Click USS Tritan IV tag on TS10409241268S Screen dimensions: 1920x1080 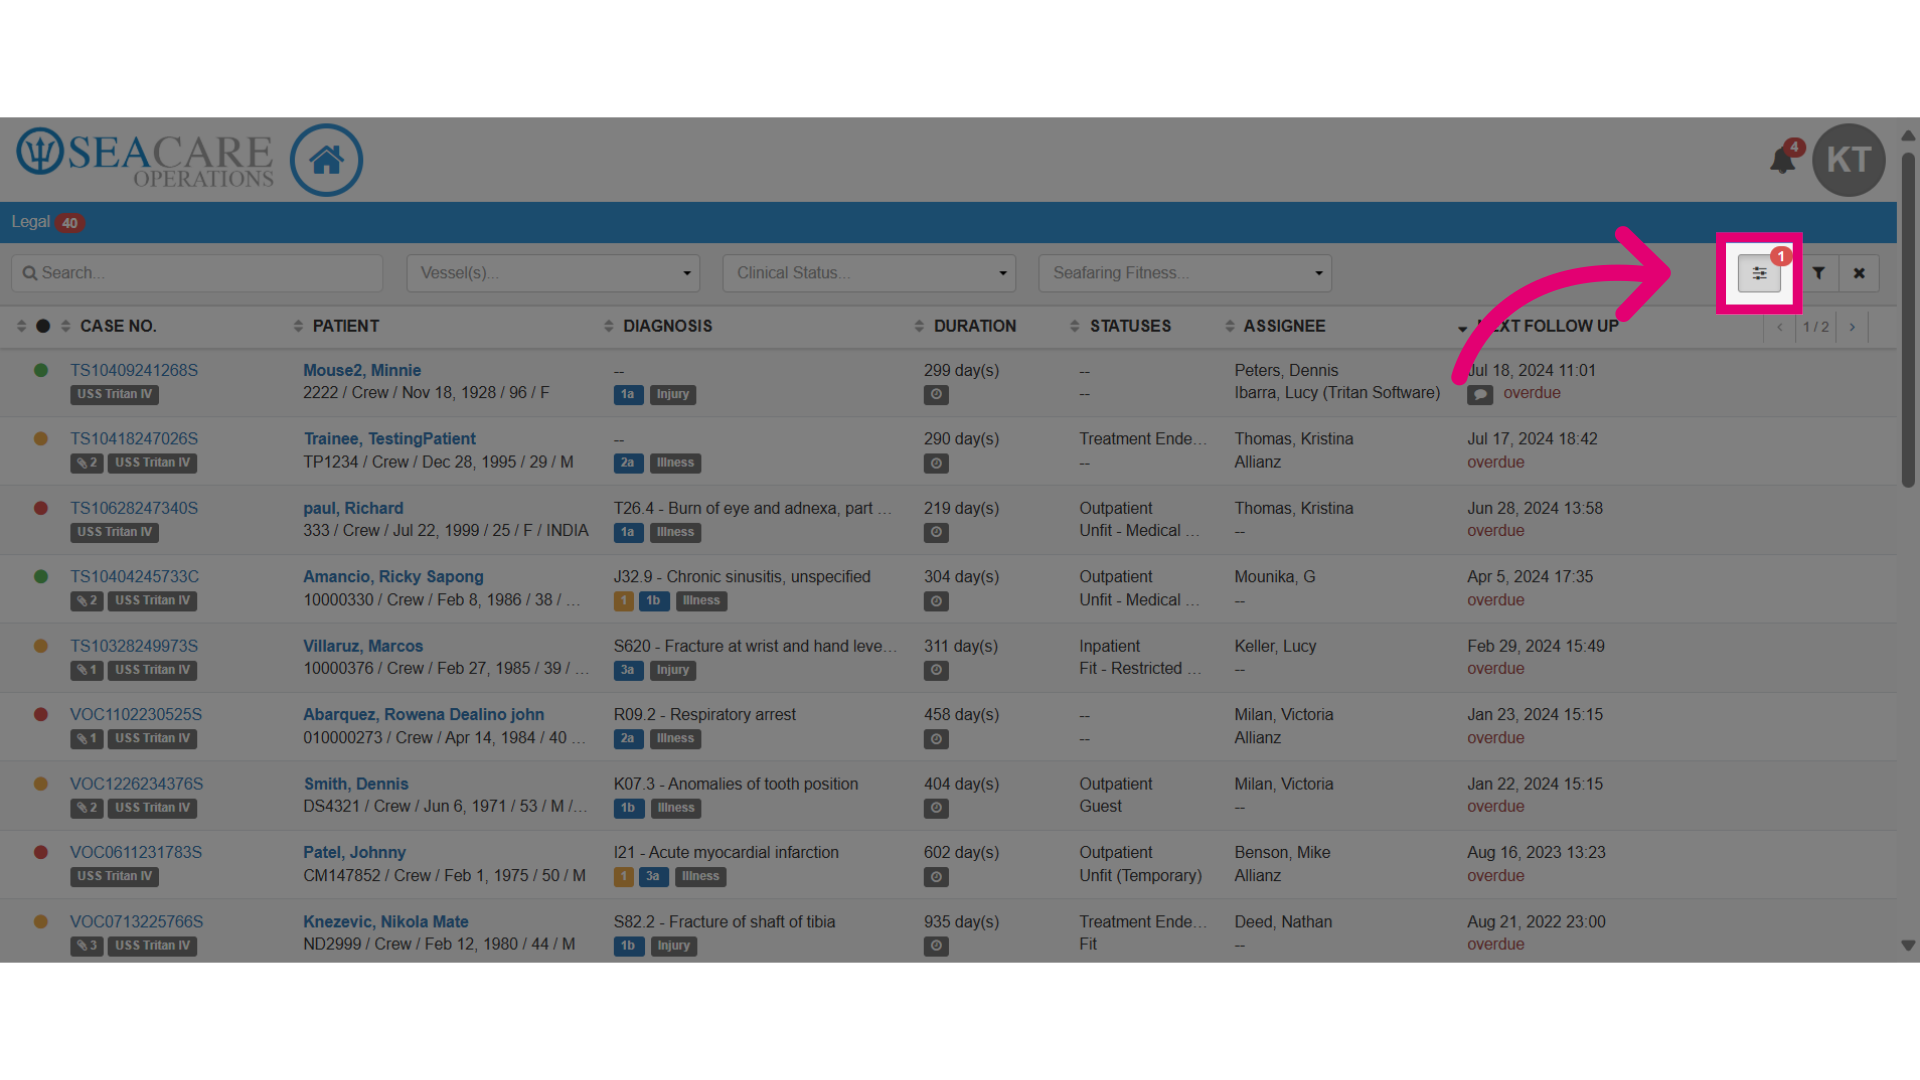point(115,395)
